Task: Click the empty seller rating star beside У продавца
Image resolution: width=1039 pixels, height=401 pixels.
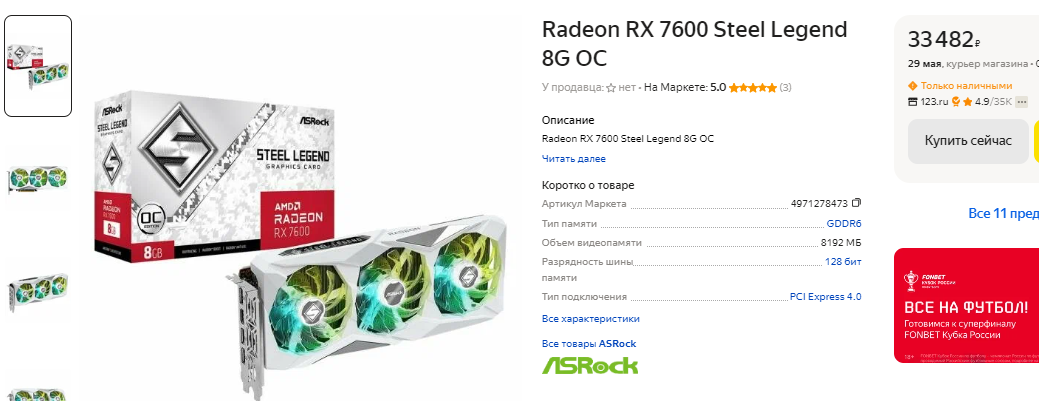Action: (x=611, y=87)
